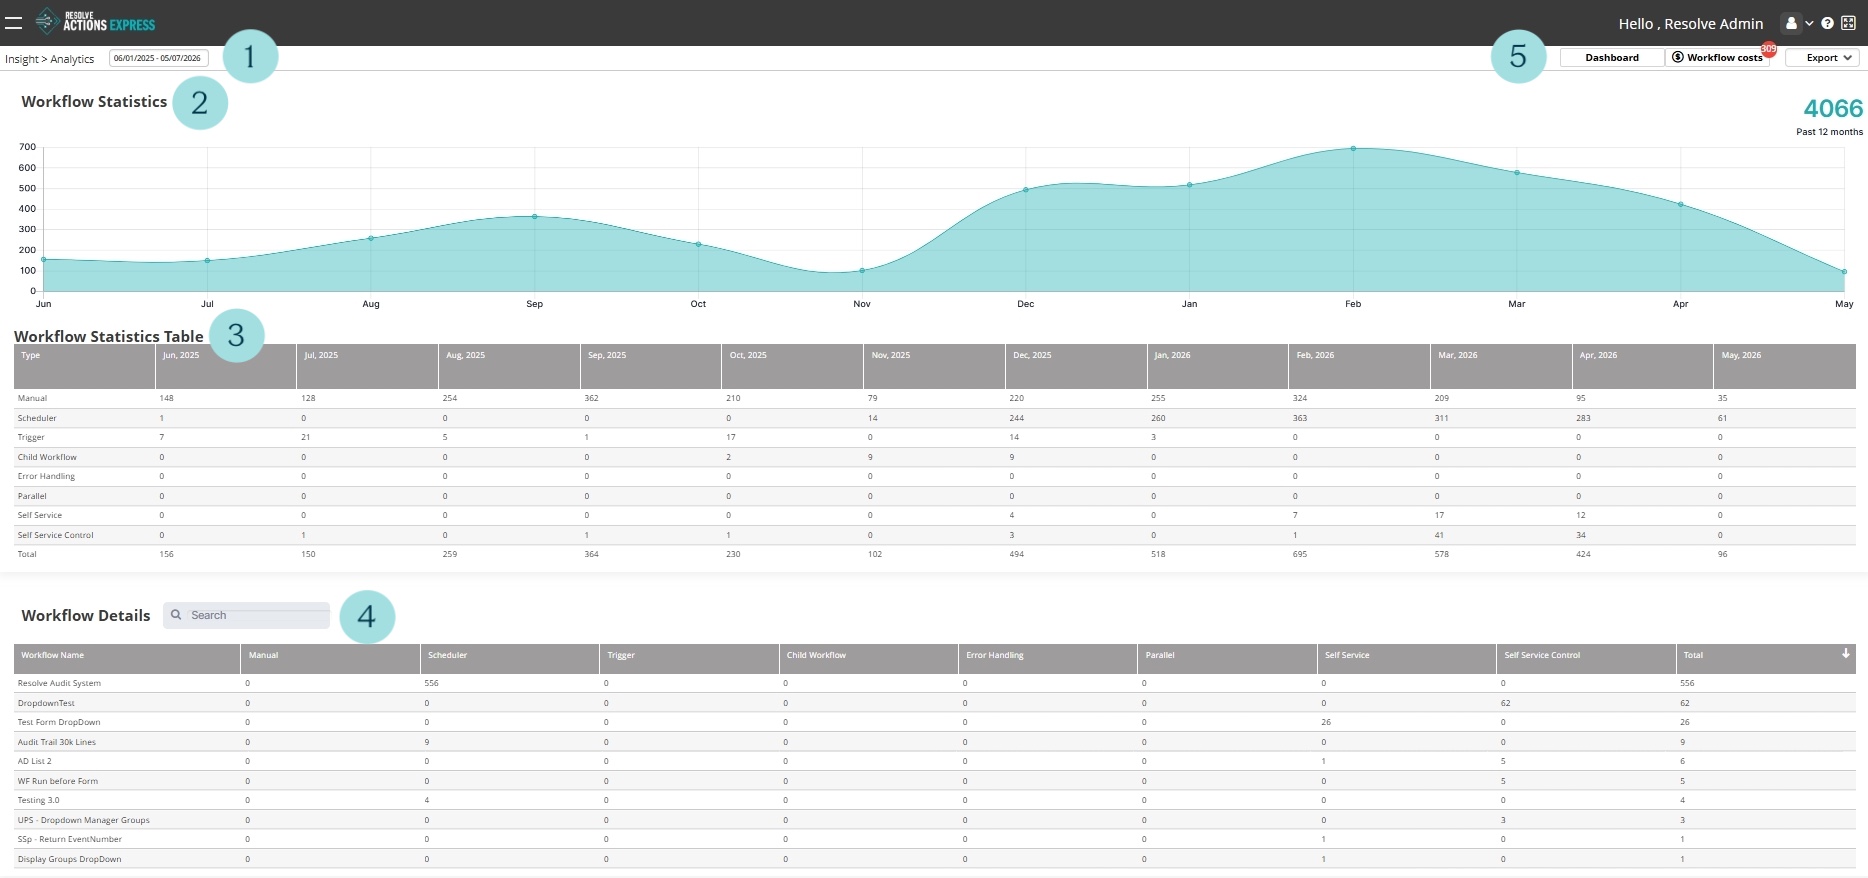Click the Resolve Actions Express logo
Screen dimensions: 1868x878
tap(96, 21)
